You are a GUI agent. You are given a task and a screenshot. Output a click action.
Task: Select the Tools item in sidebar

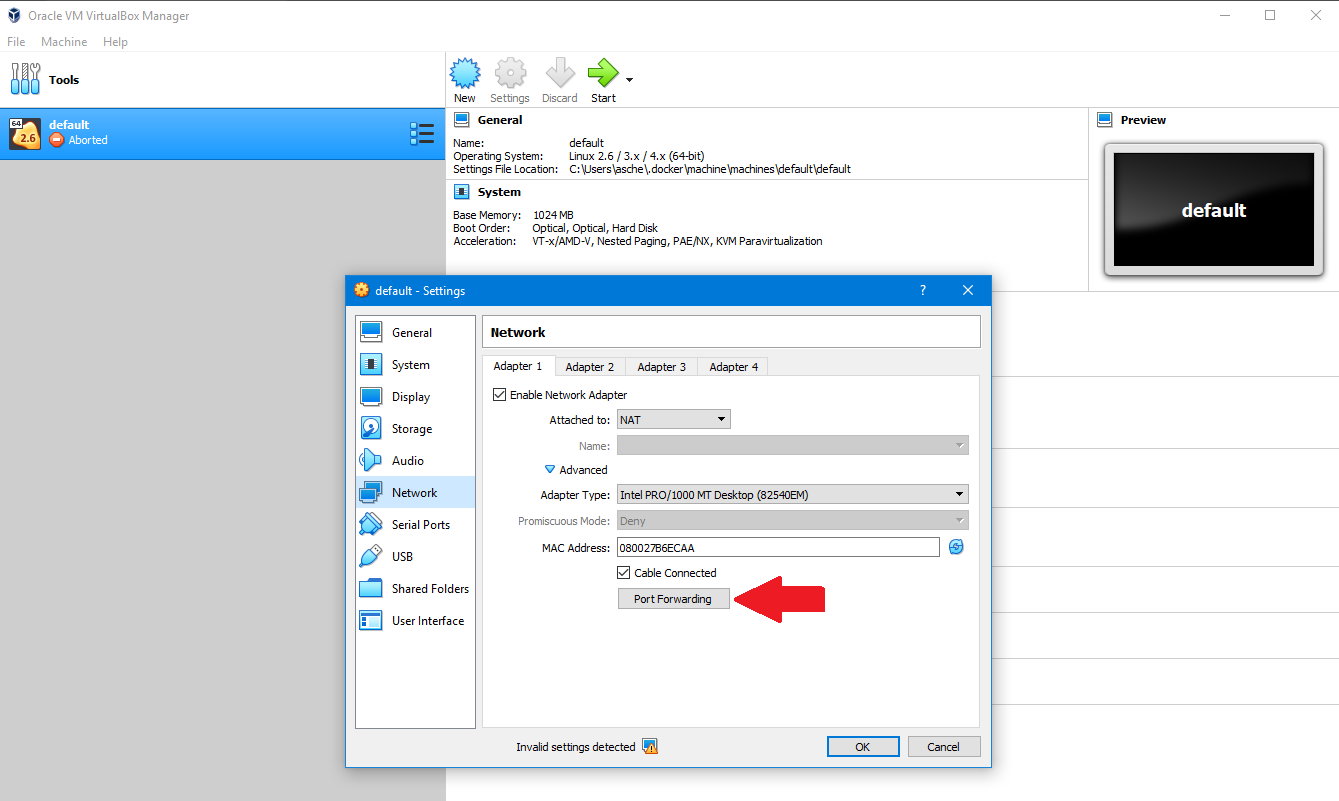pyautogui.click(x=222, y=80)
